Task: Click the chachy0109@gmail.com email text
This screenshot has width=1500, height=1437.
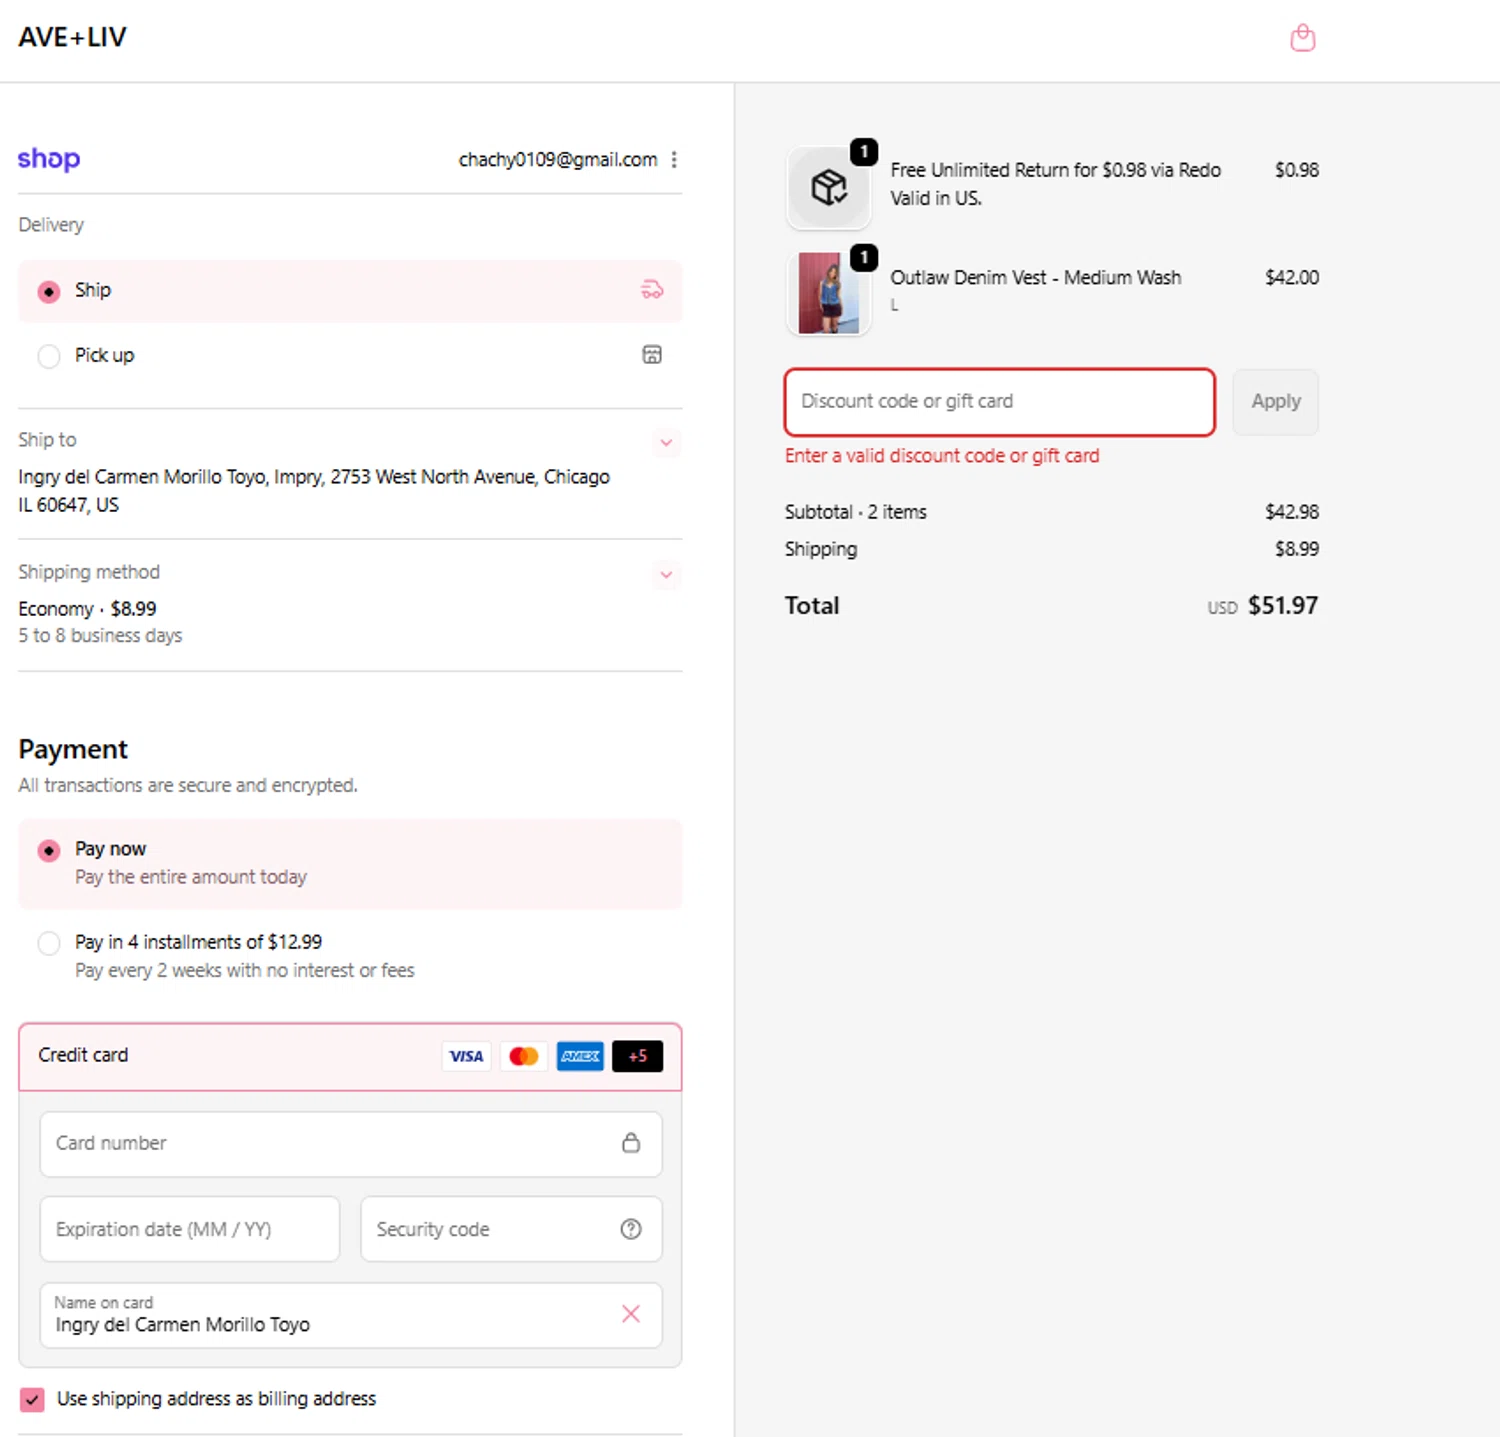Action: point(558,160)
